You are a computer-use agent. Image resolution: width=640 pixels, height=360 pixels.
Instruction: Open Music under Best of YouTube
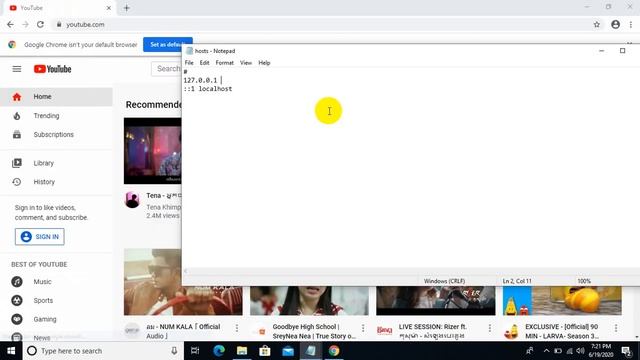click(x=56, y=282)
